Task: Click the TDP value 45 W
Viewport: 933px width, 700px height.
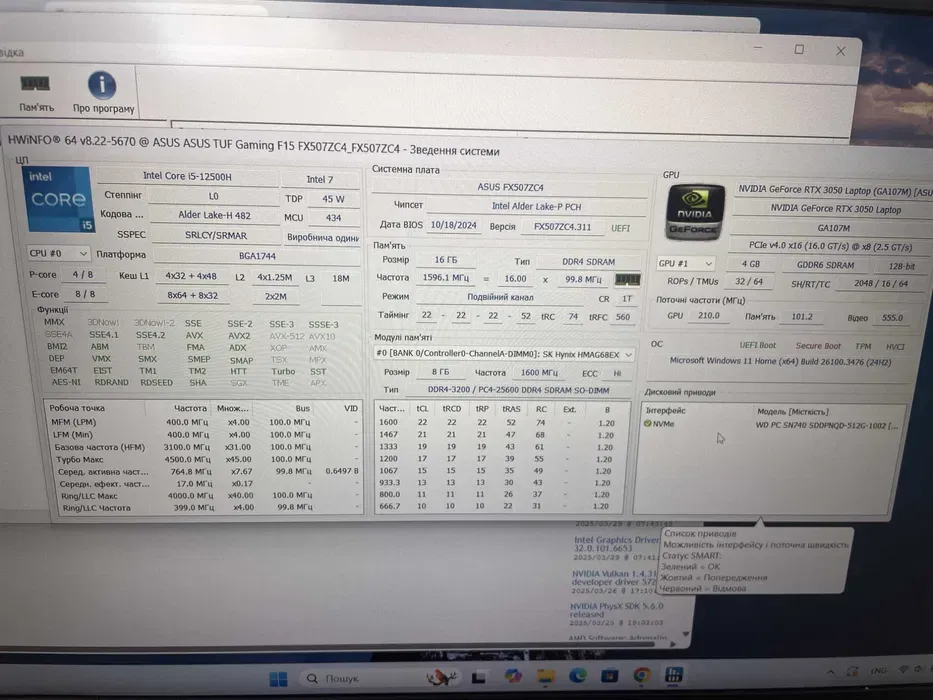Action: 333,199
